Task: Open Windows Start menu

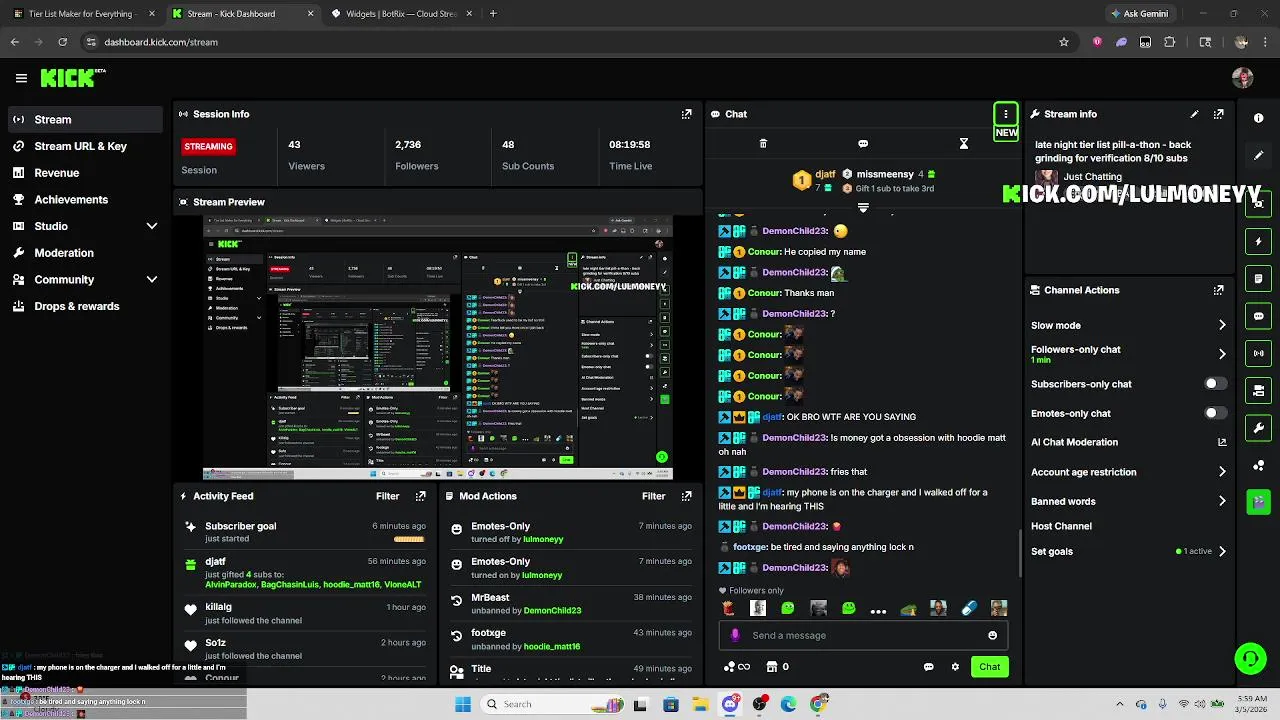Action: [x=462, y=704]
